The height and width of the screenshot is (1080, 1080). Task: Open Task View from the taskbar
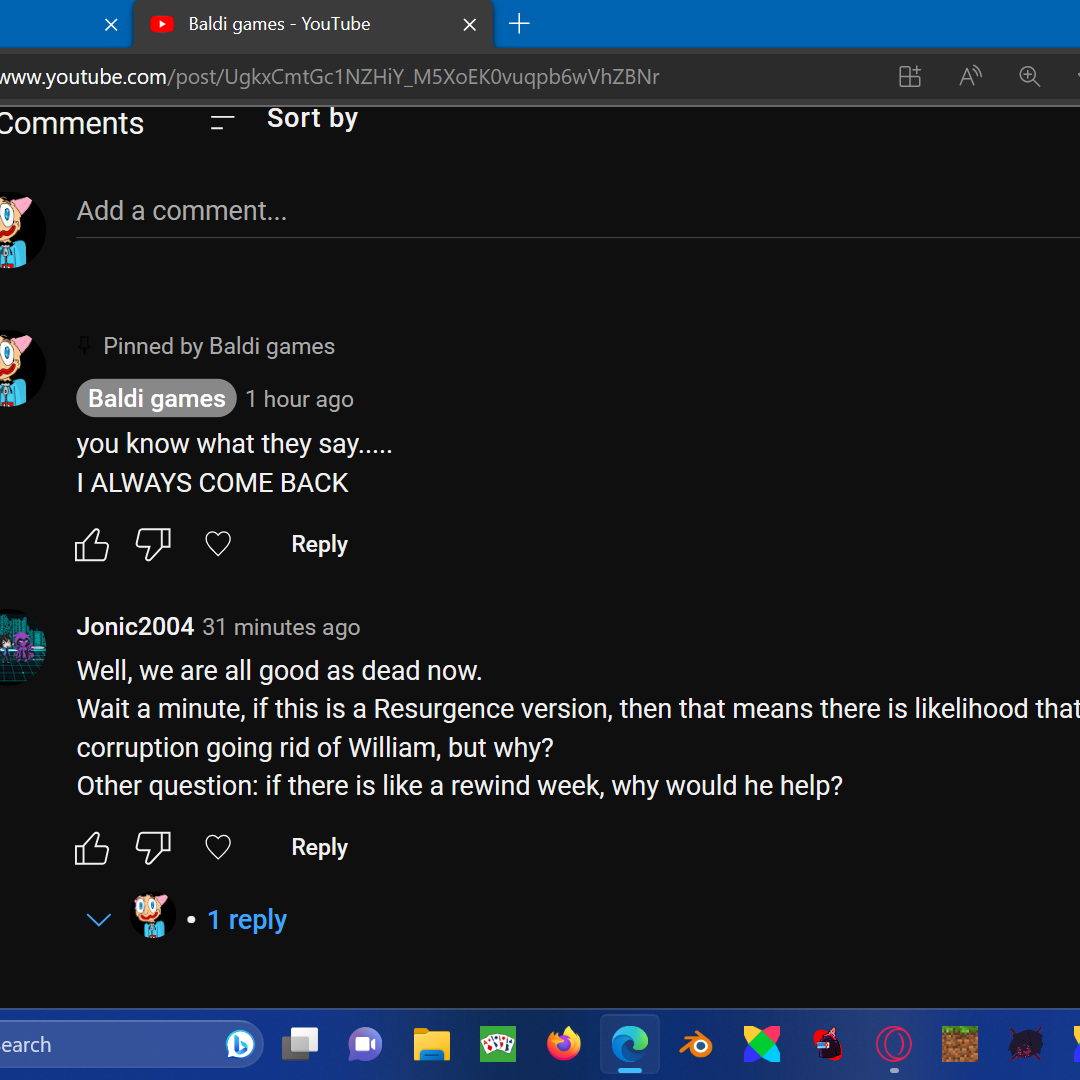300,1044
